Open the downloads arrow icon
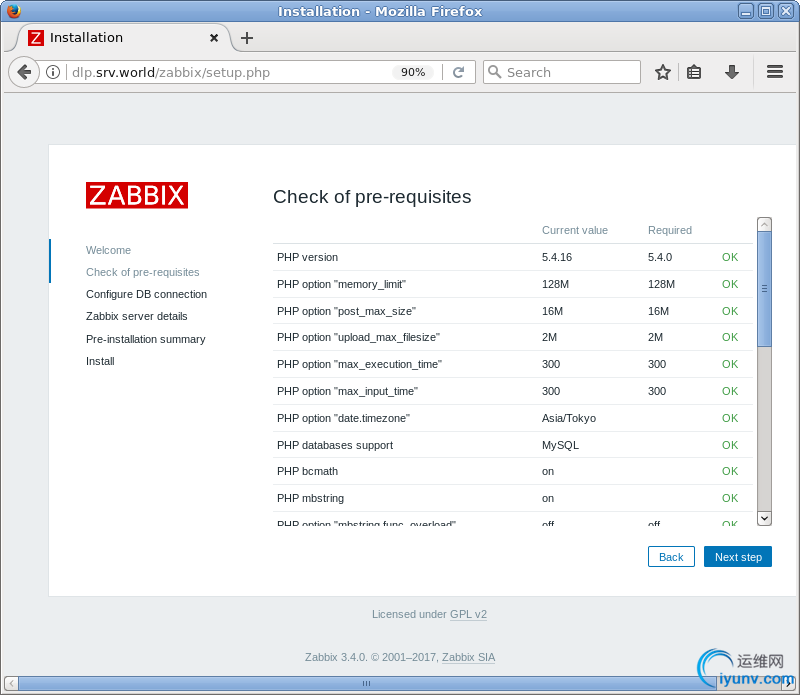800x695 pixels. pyautogui.click(x=732, y=72)
